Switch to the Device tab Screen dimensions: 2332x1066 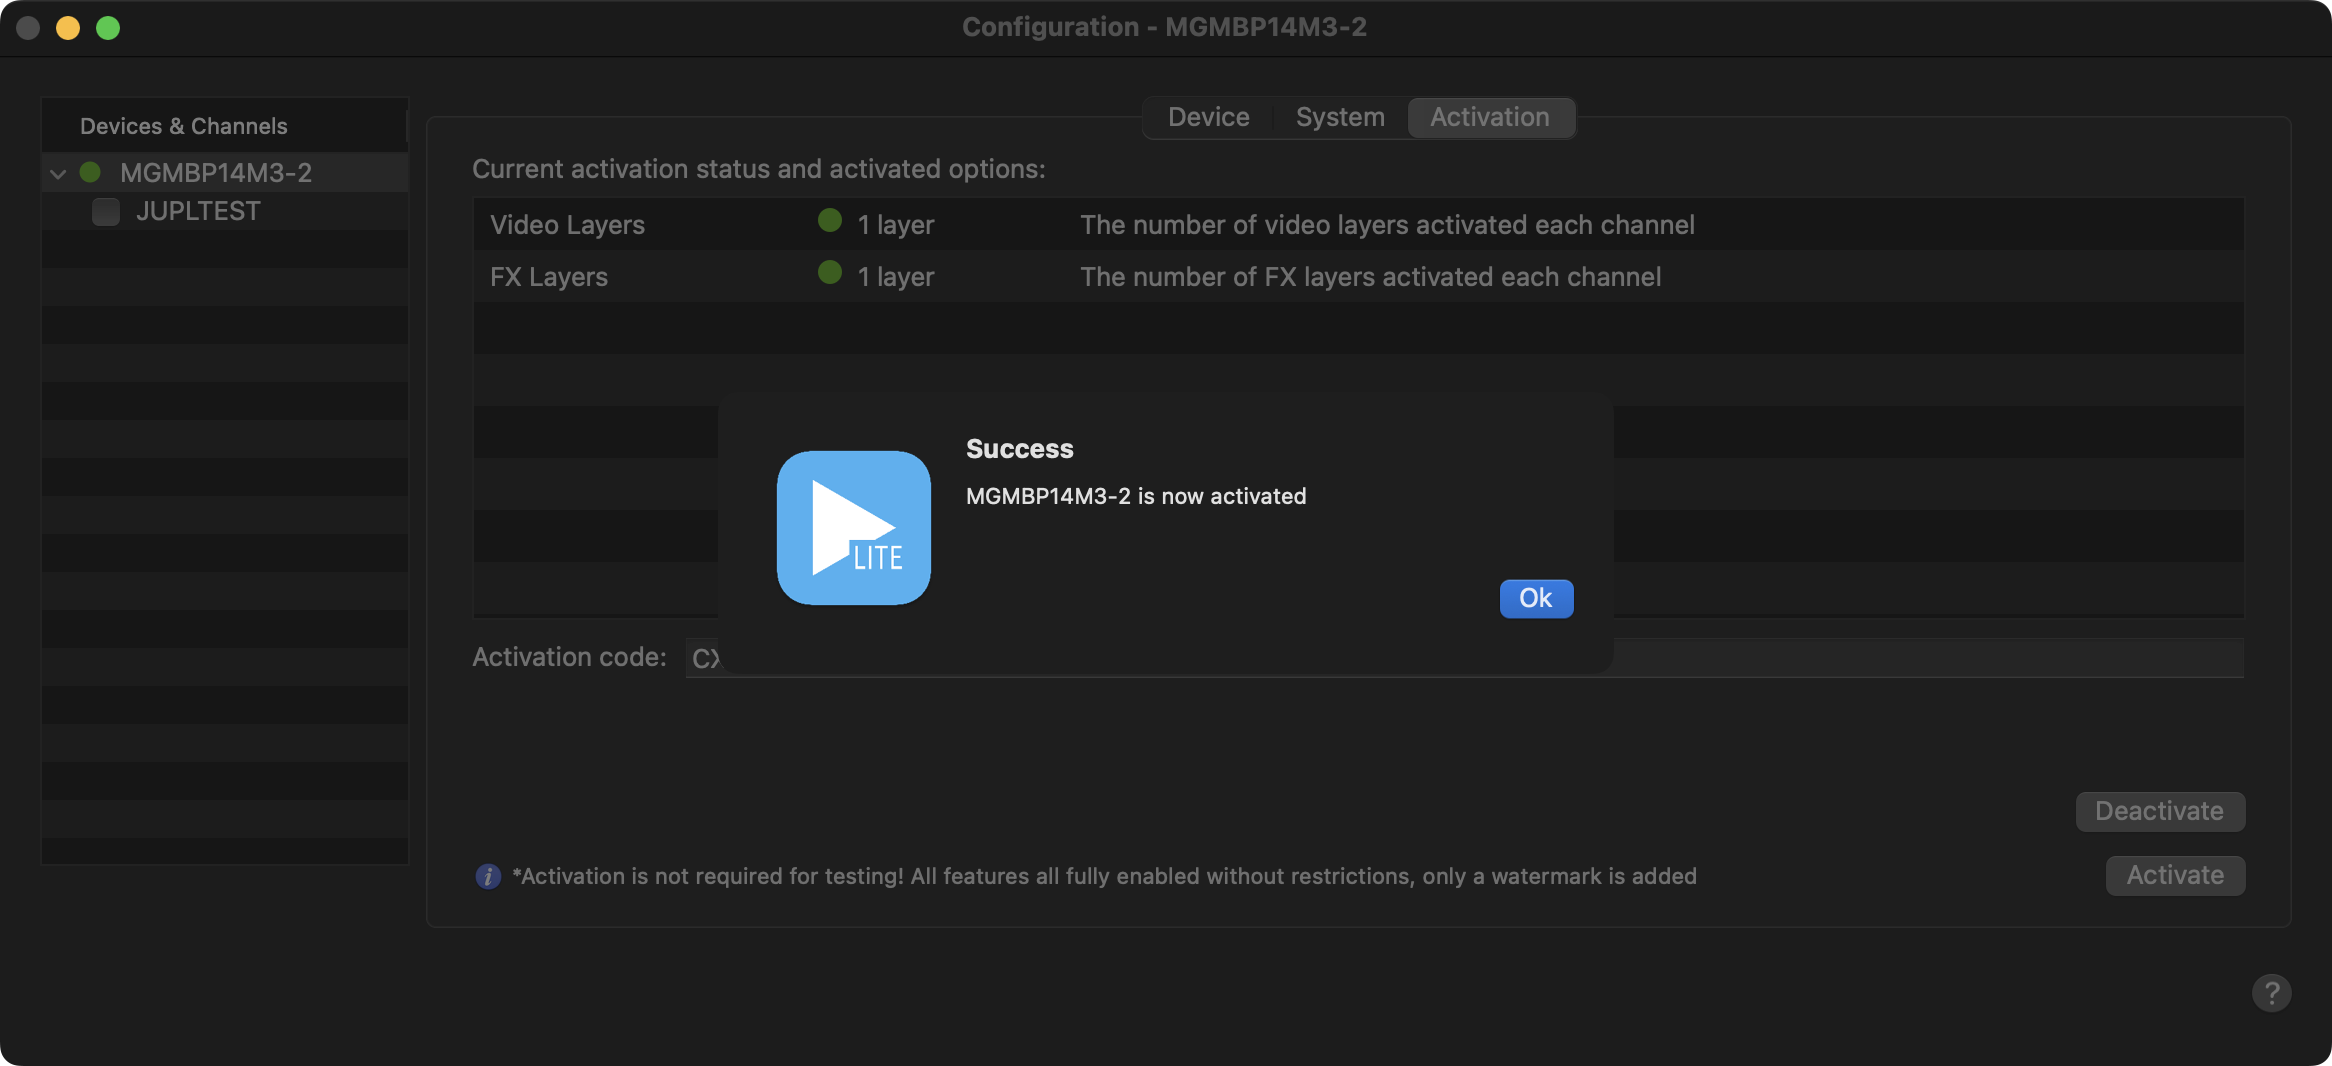point(1208,117)
